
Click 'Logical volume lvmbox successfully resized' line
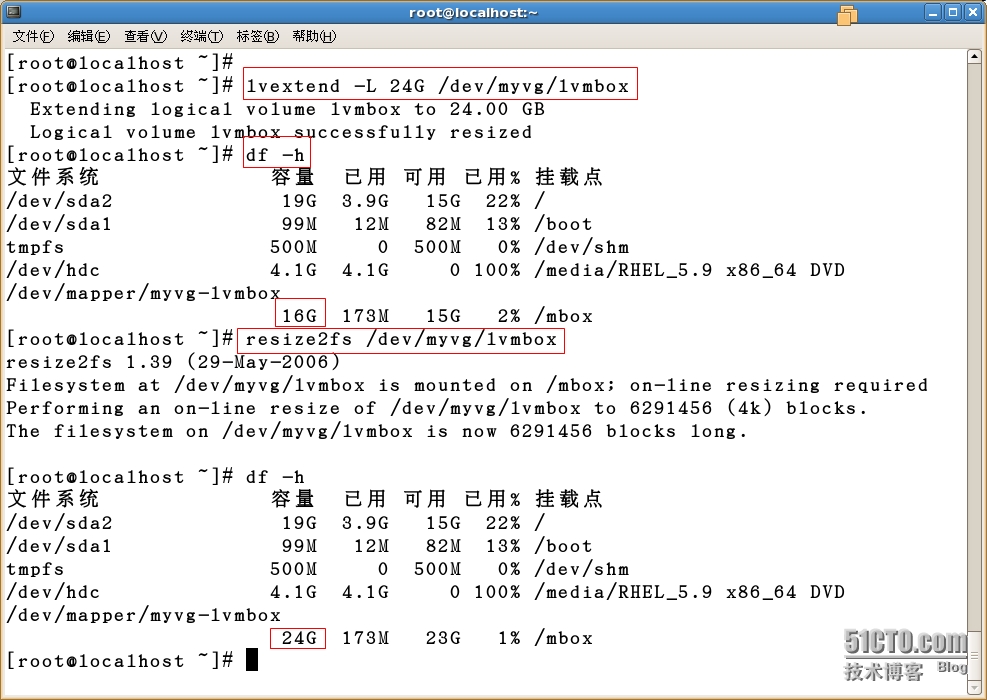(281, 132)
